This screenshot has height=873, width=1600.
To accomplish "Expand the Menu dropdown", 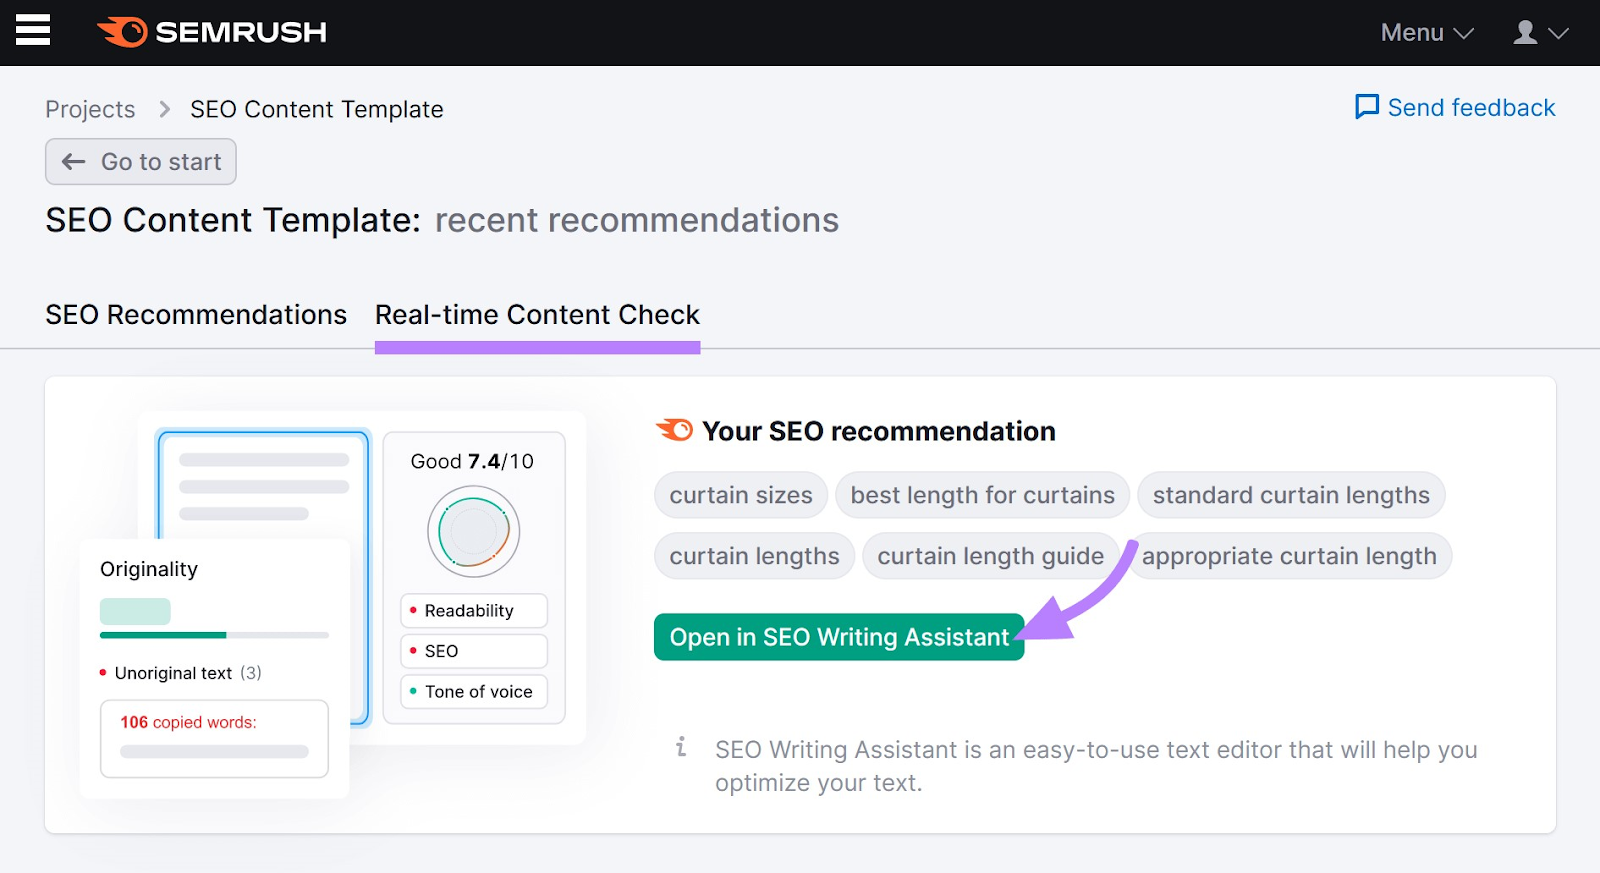I will [1427, 33].
